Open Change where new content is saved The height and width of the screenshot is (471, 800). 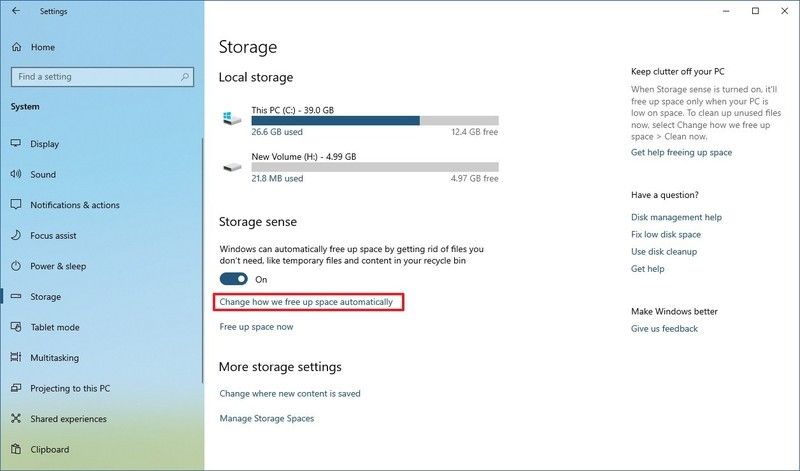pyautogui.click(x=290, y=393)
